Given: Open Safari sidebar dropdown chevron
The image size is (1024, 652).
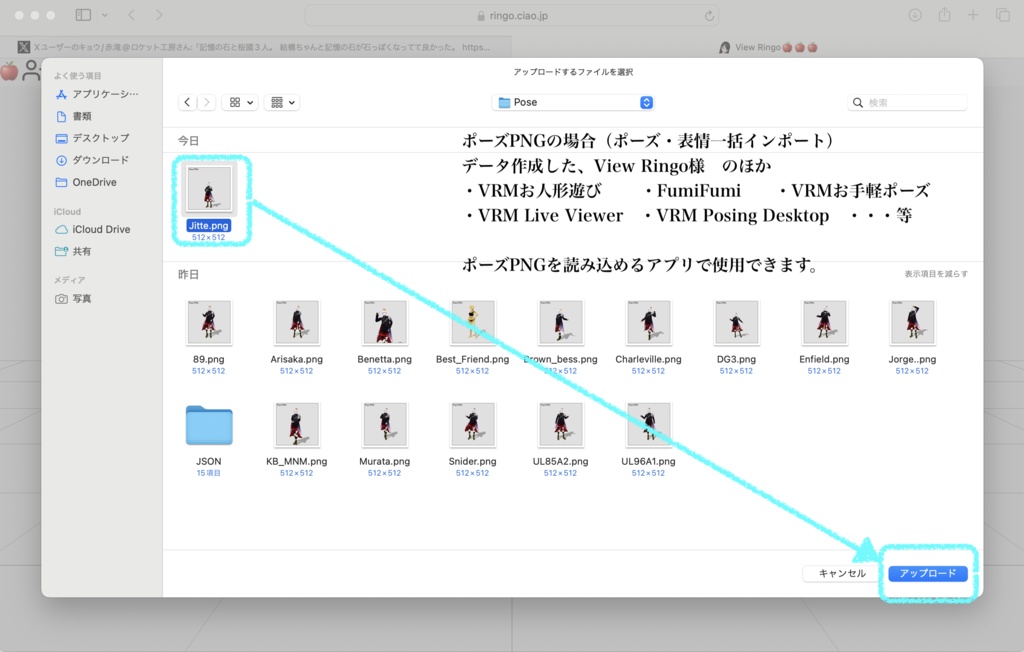Looking at the screenshot, I should 104,15.
